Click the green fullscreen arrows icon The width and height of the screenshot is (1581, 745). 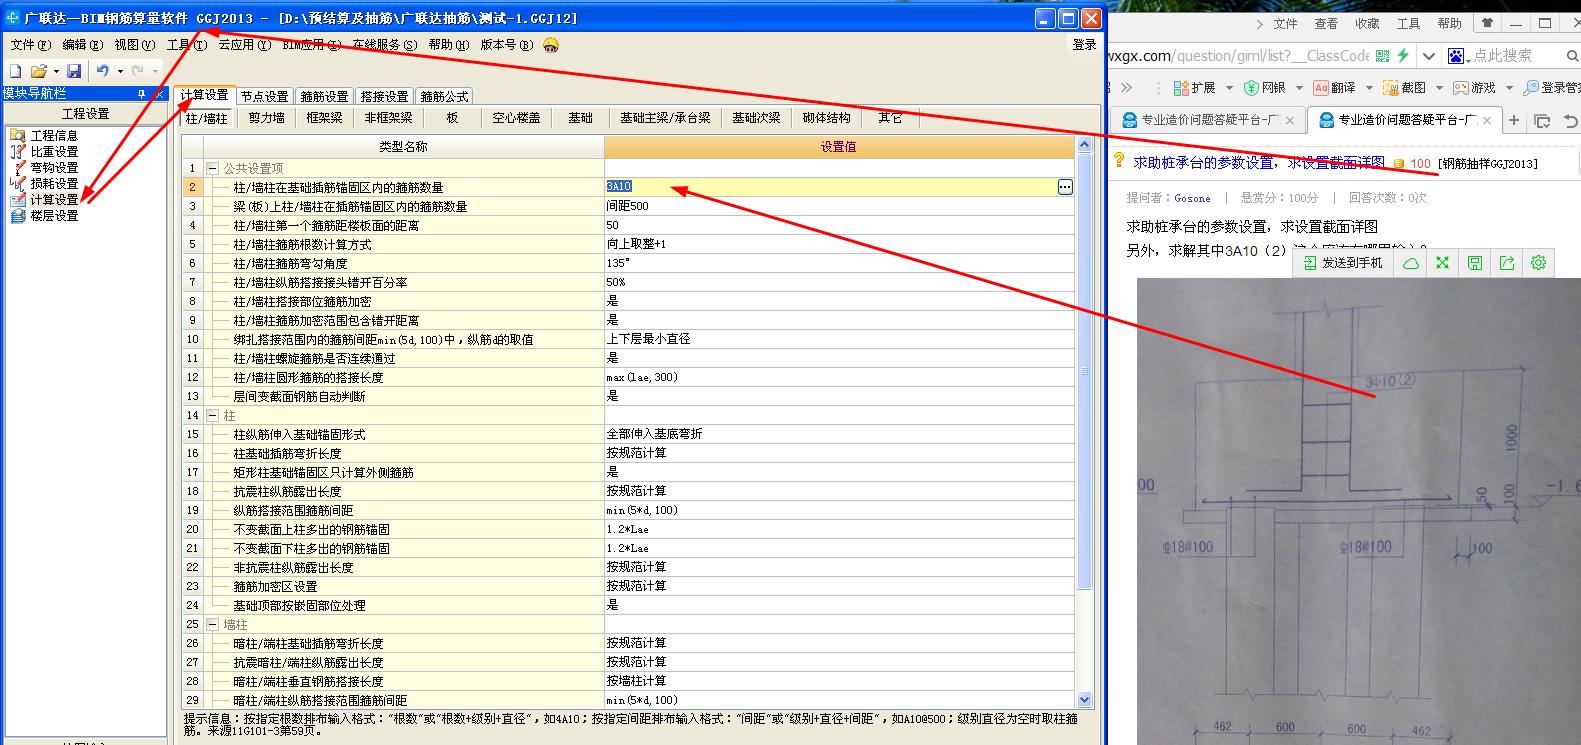(x=1442, y=263)
